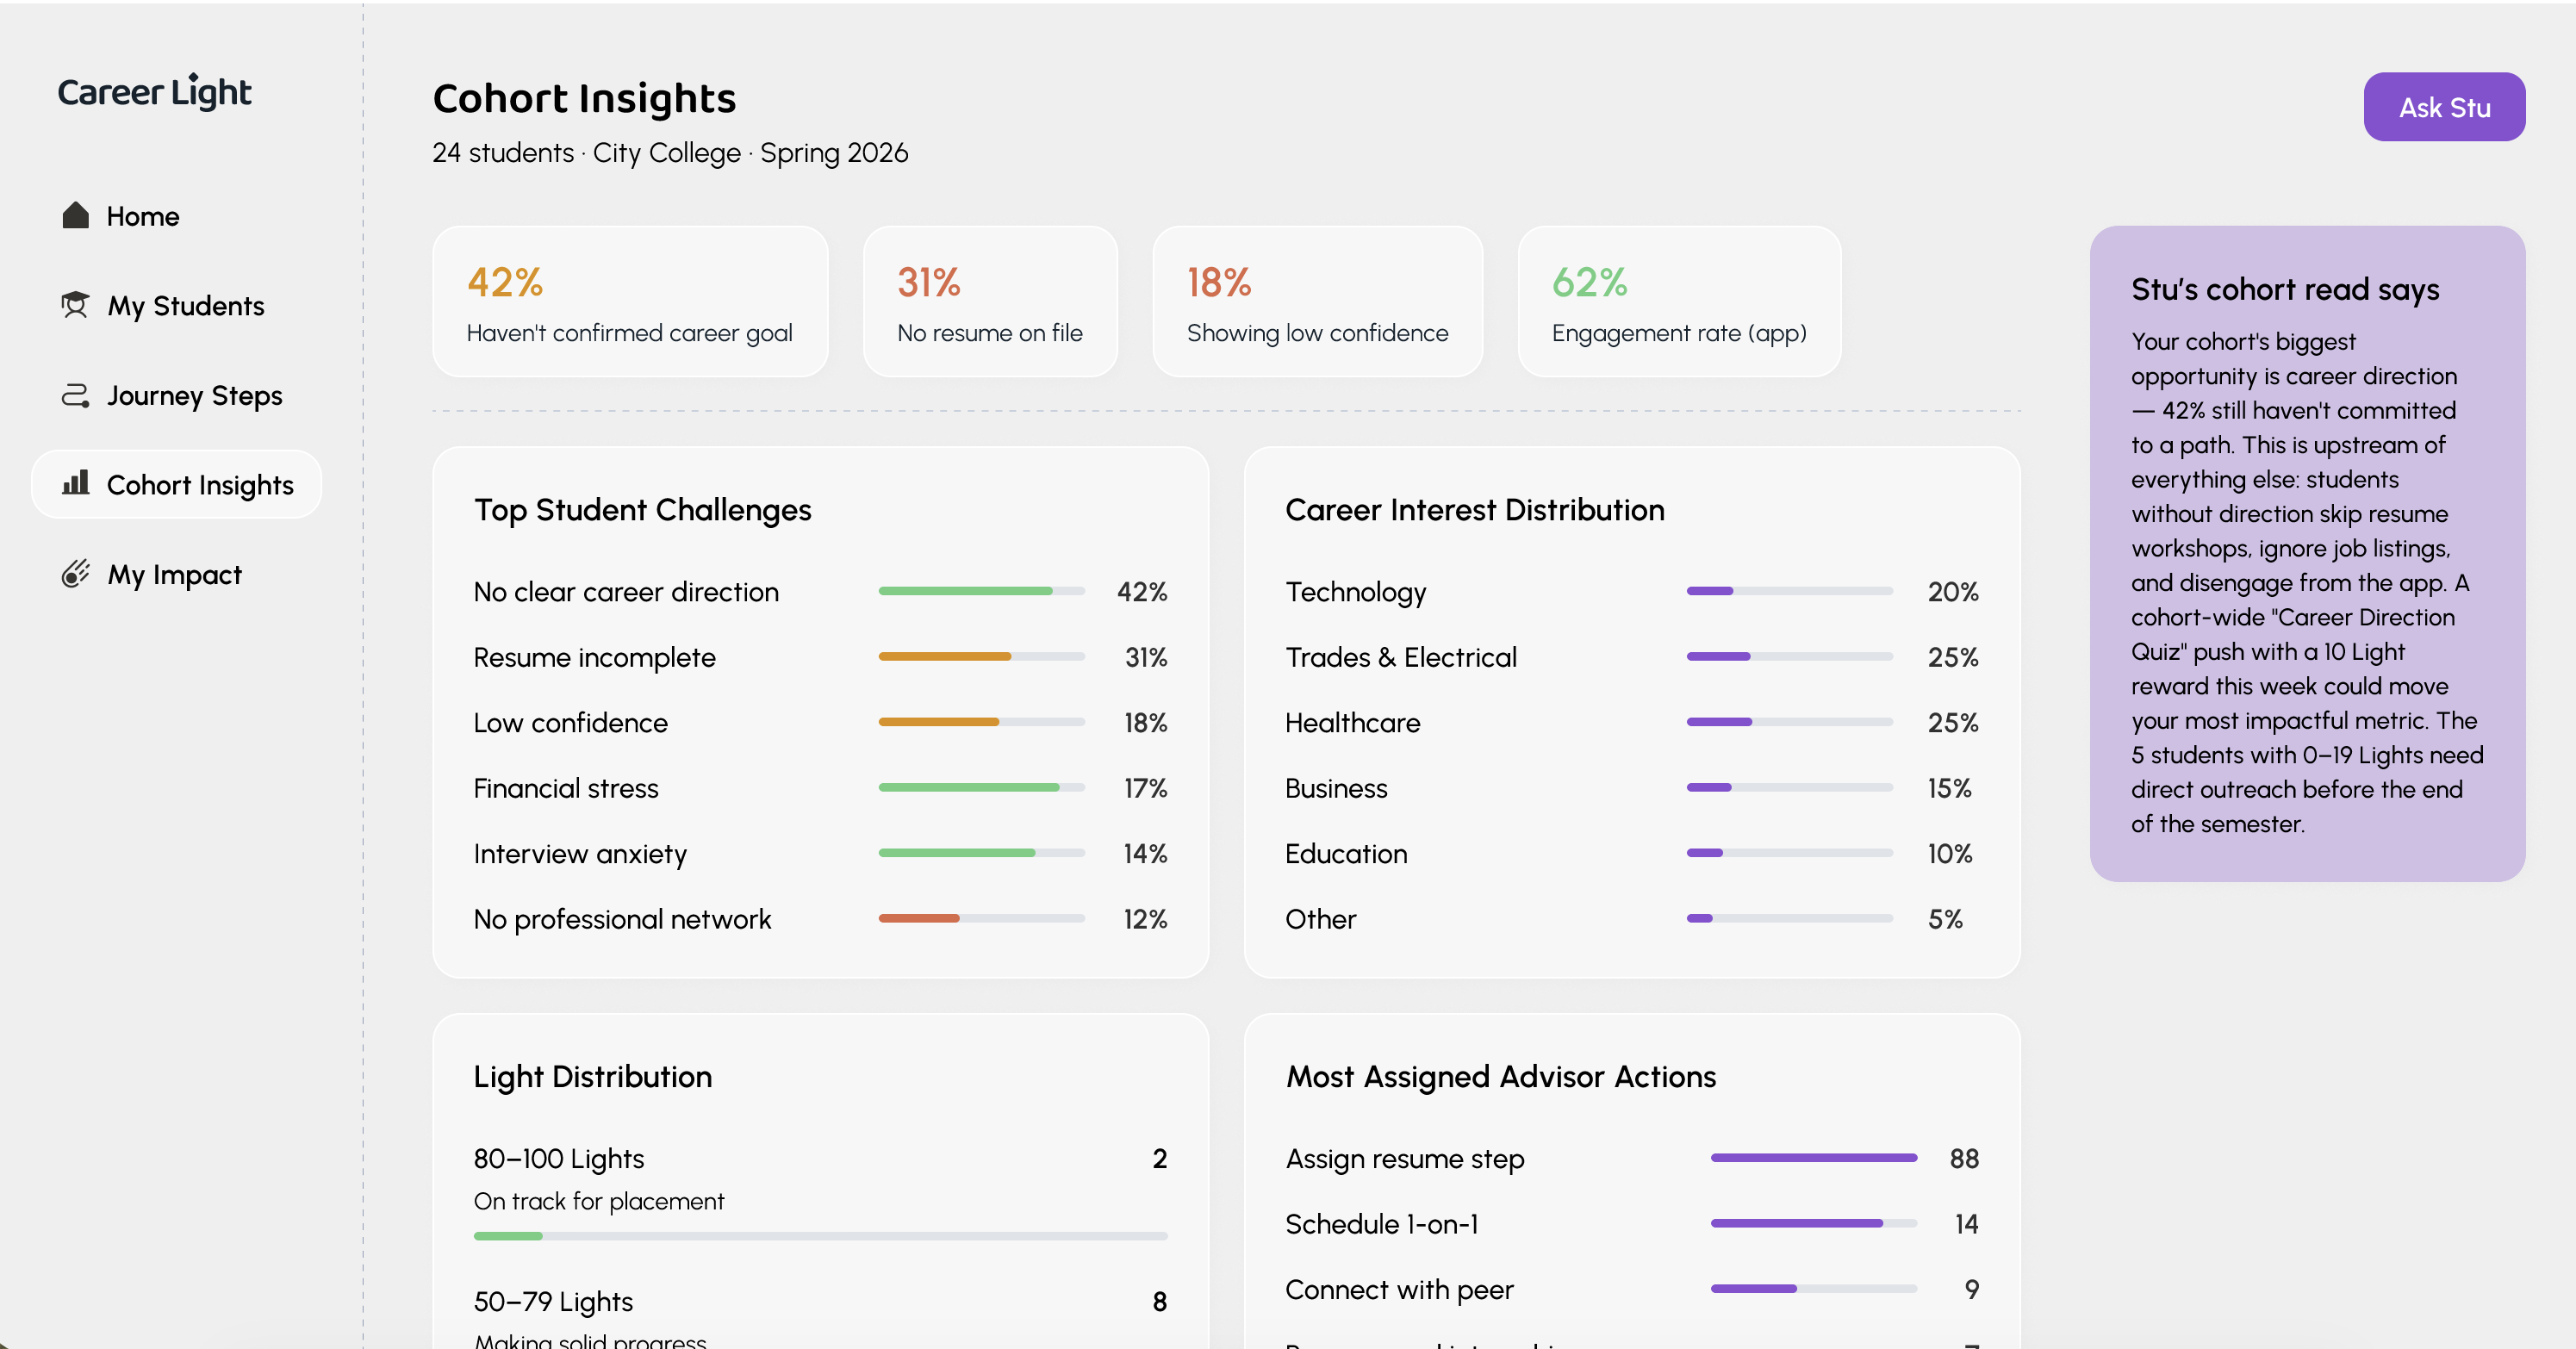
Task: Open the 62% engagement rate card
Action: coord(1680,302)
